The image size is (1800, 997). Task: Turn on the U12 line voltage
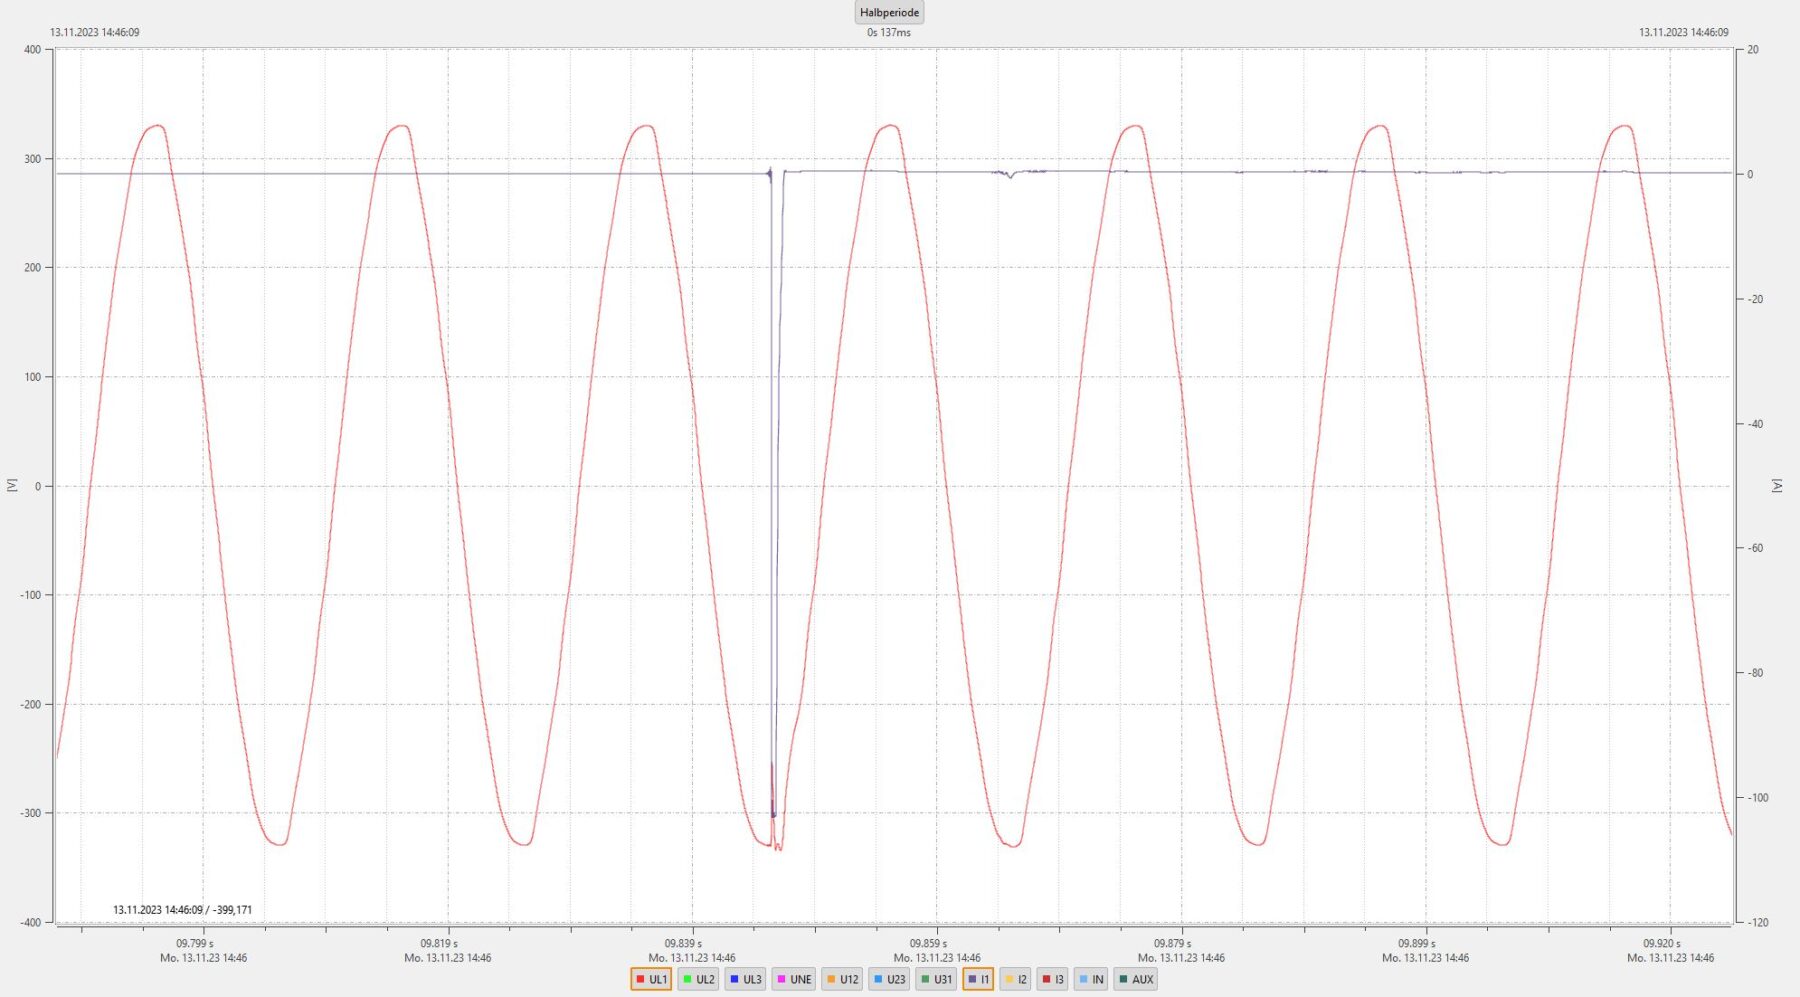842,979
